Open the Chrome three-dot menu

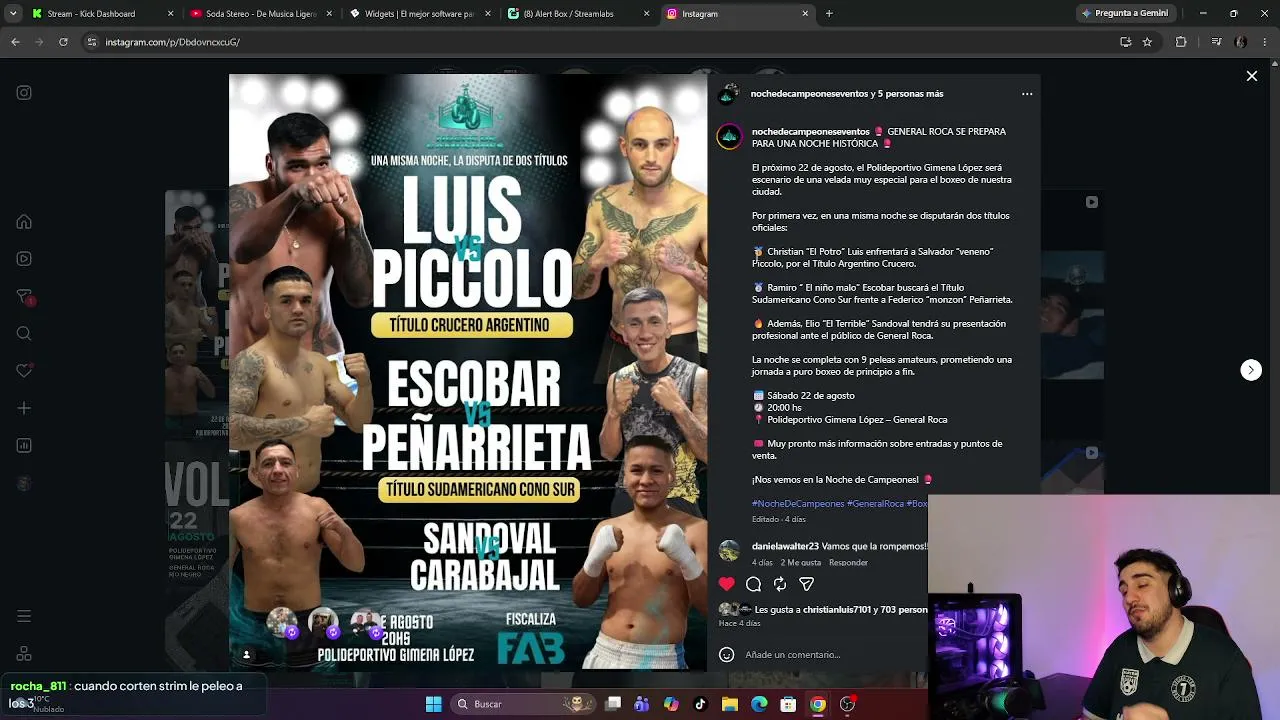(1265, 42)
